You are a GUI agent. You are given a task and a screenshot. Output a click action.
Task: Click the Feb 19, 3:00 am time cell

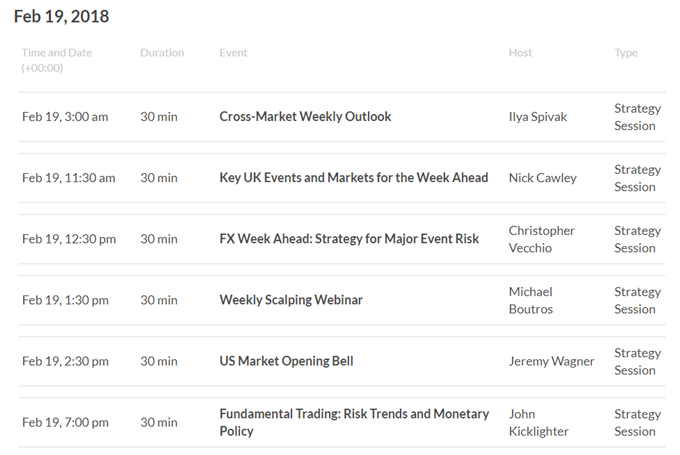point(65,117)
